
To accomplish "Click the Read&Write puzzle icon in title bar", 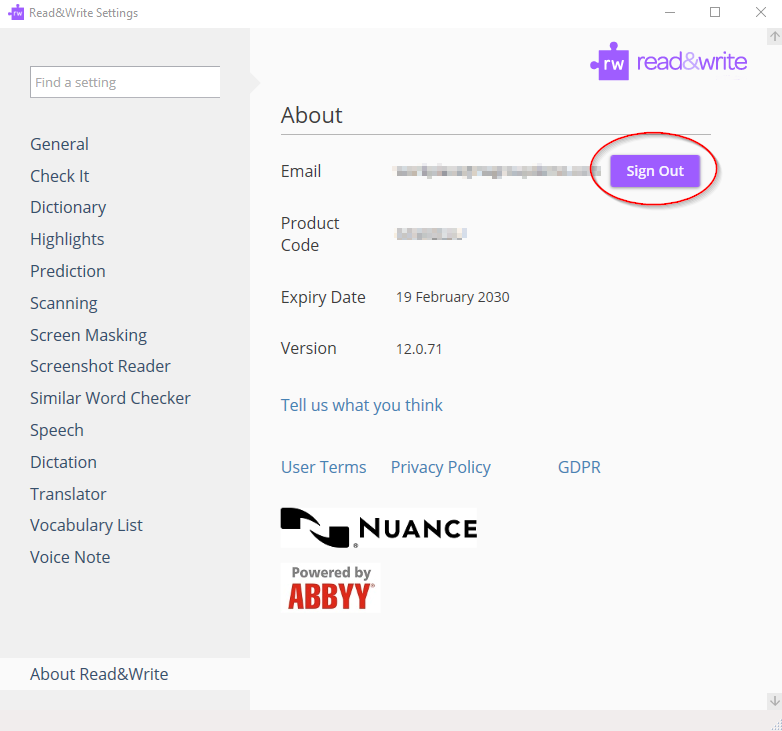I will click(x=16, y=12).
